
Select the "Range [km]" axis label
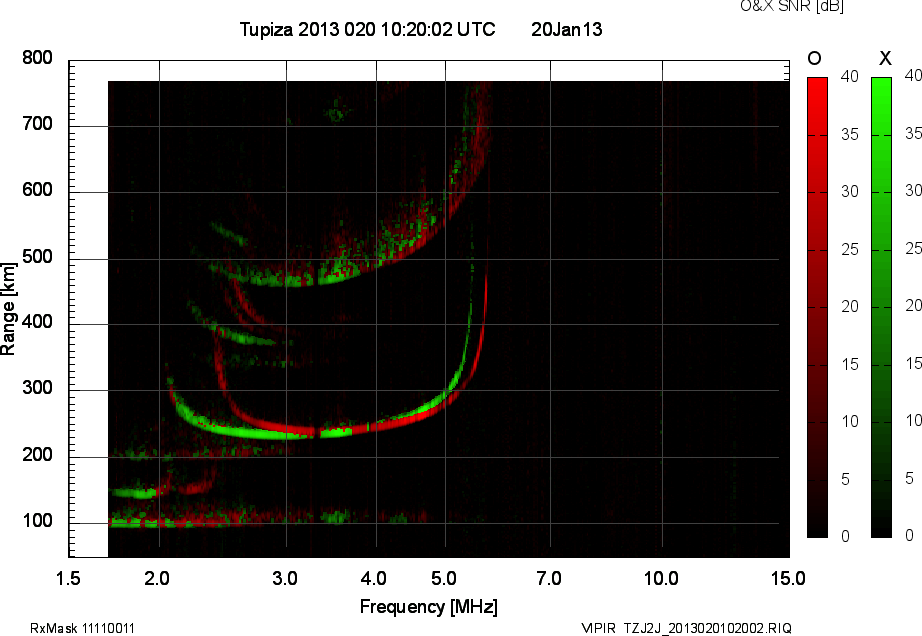[x=8, y=309]
